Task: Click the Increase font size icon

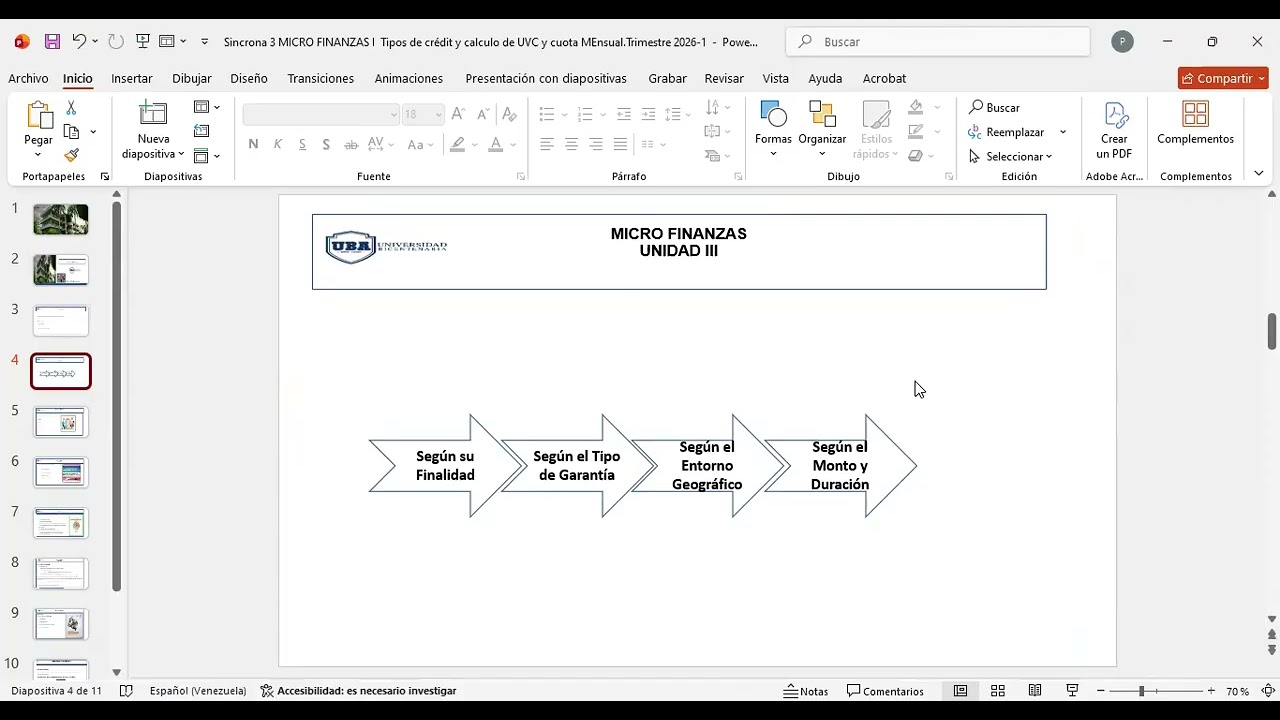Action: 458,115
